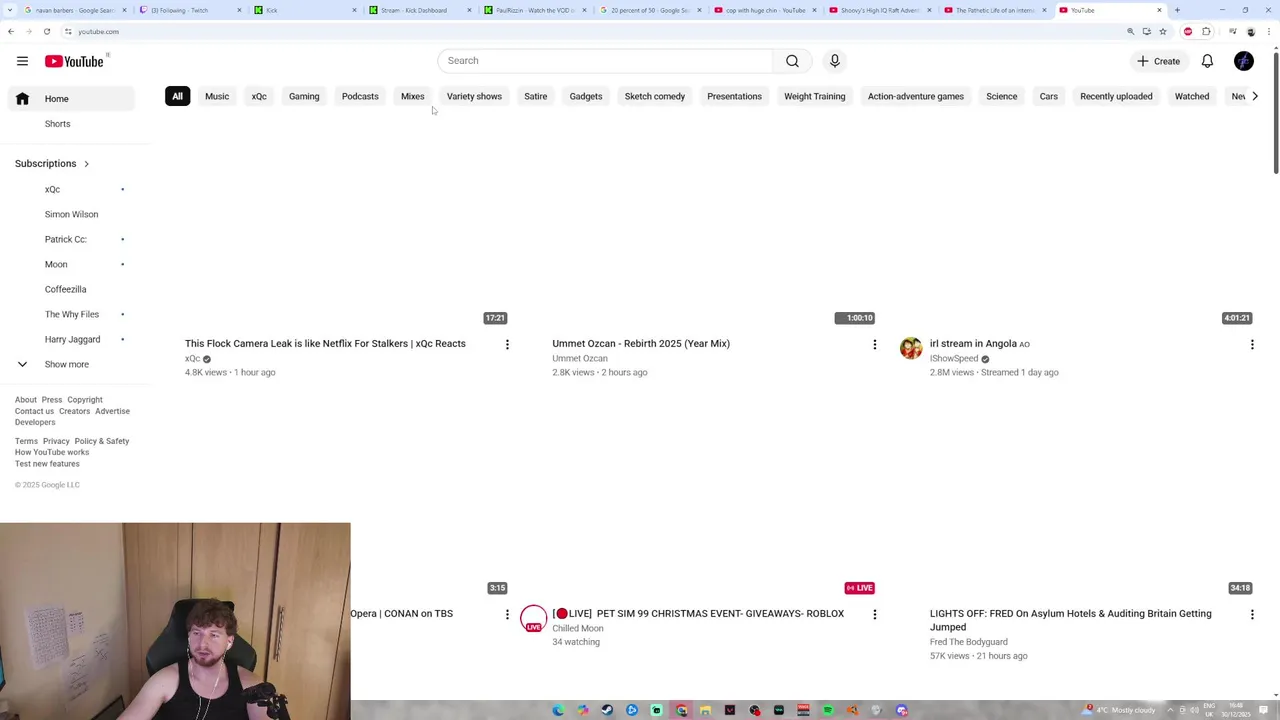Expand the Subscriptions section chevron

pyautogui.click(x=86, y=163)
